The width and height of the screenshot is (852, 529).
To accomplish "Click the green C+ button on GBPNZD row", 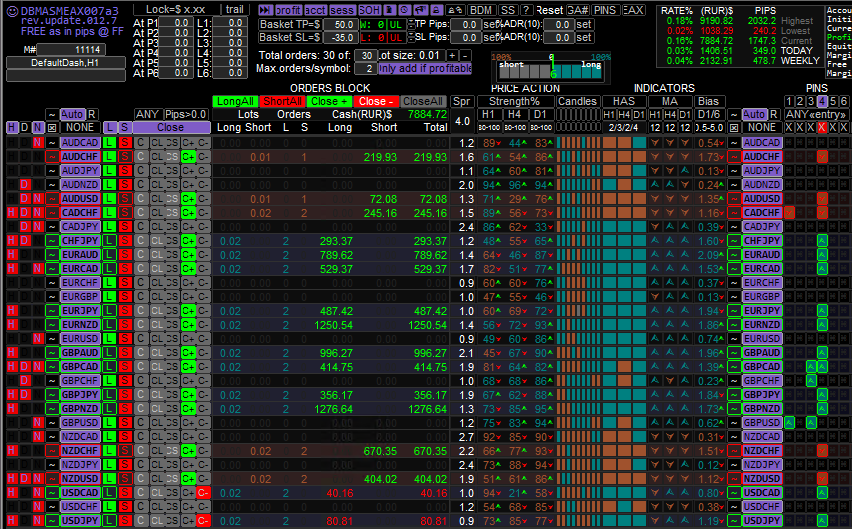I will 188,408.
